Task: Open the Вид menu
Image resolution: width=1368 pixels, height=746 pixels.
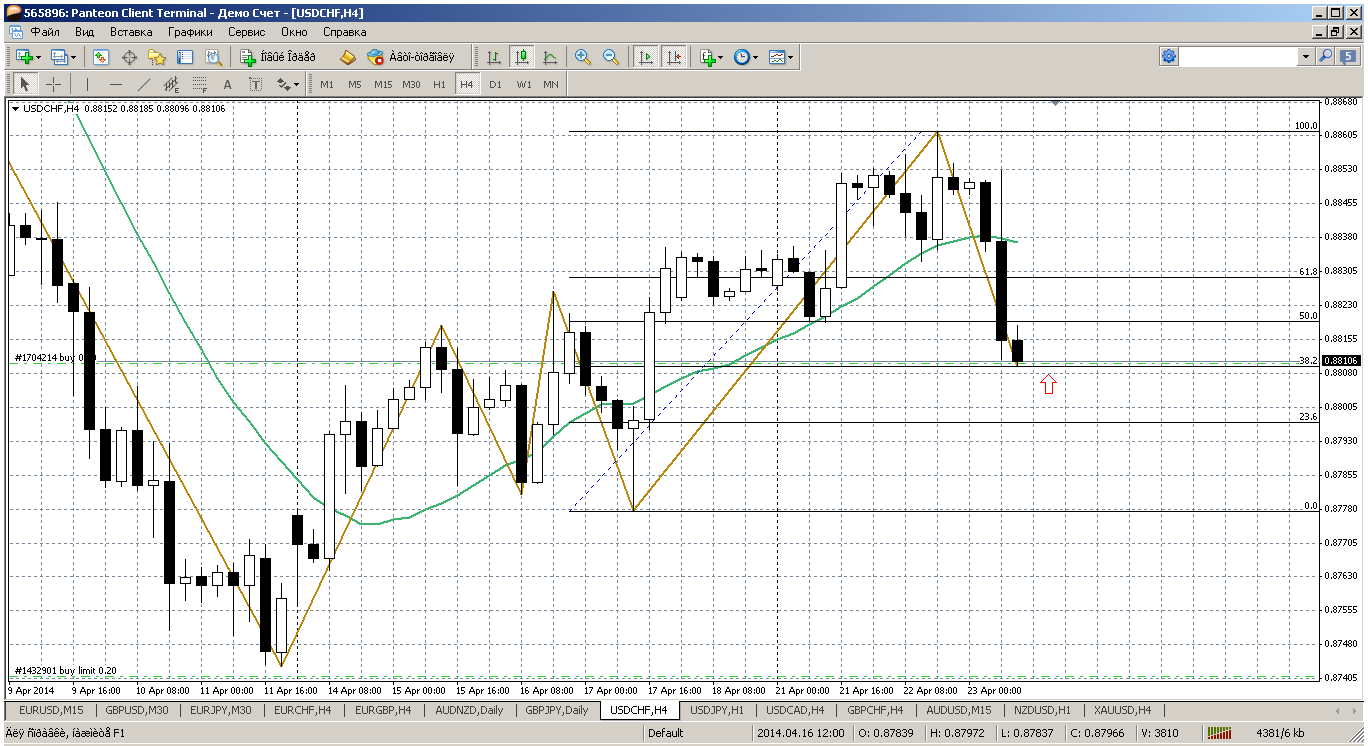Action: pos(85,32)
